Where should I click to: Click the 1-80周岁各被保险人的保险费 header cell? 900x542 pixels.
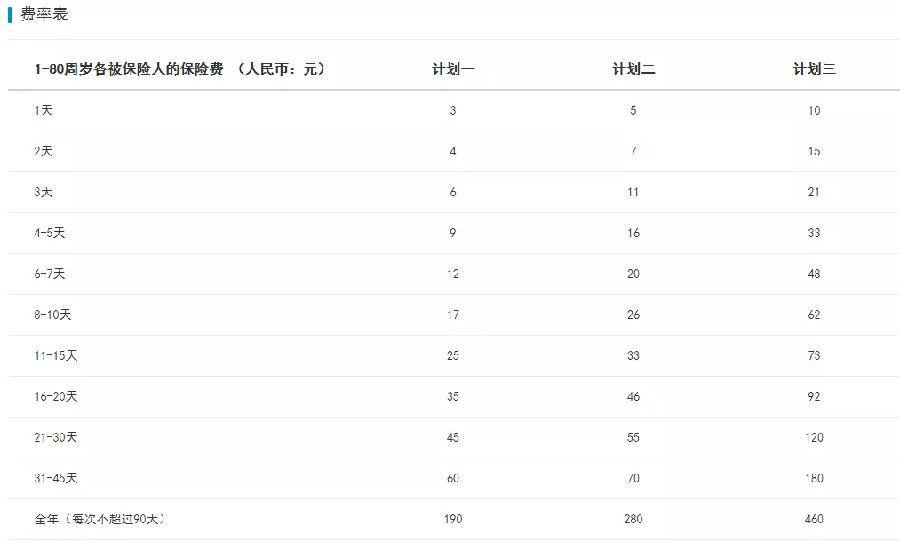pos(180,69)
